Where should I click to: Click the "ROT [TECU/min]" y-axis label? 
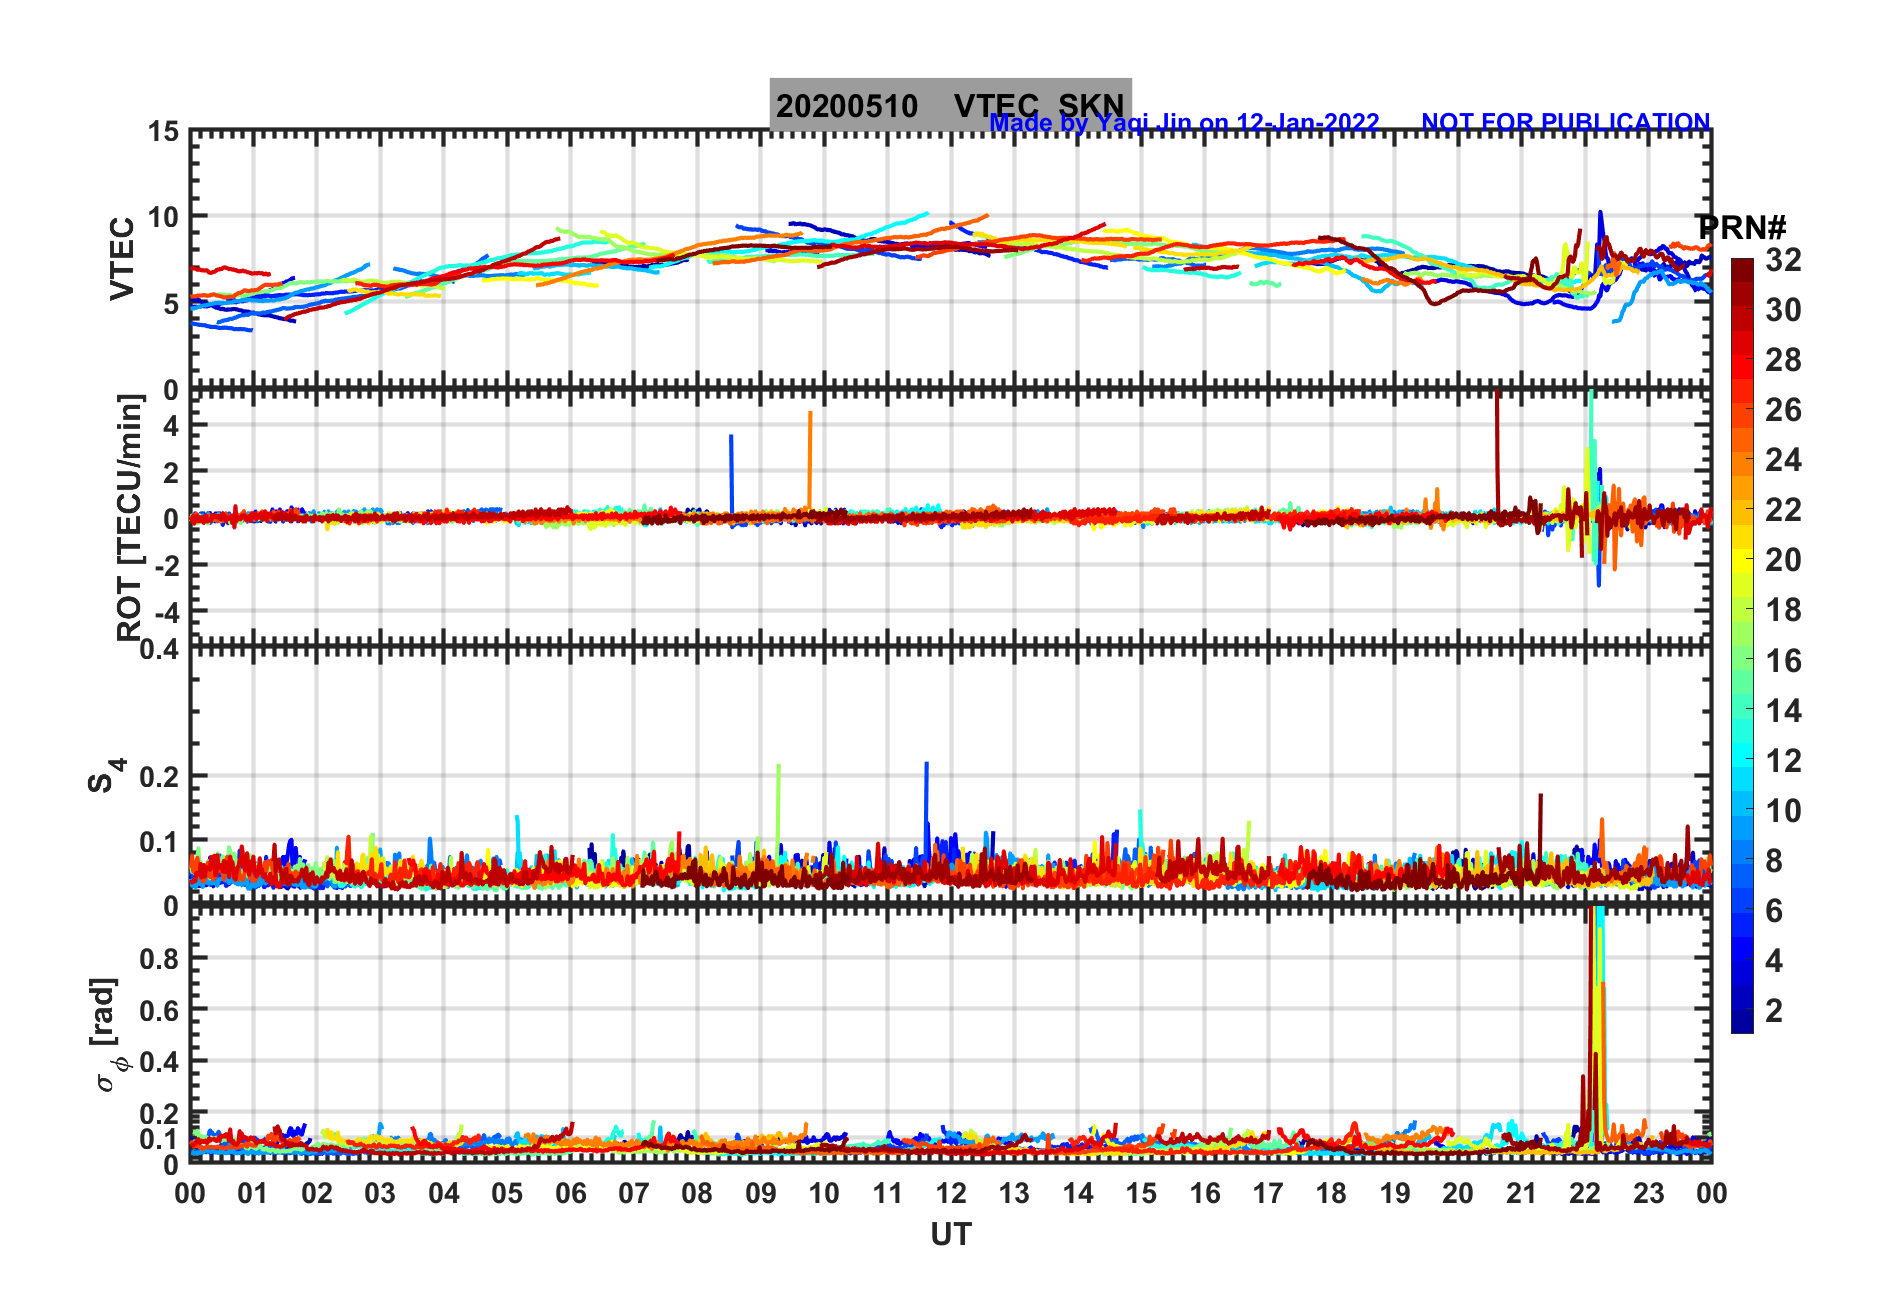tap(129, 517)
